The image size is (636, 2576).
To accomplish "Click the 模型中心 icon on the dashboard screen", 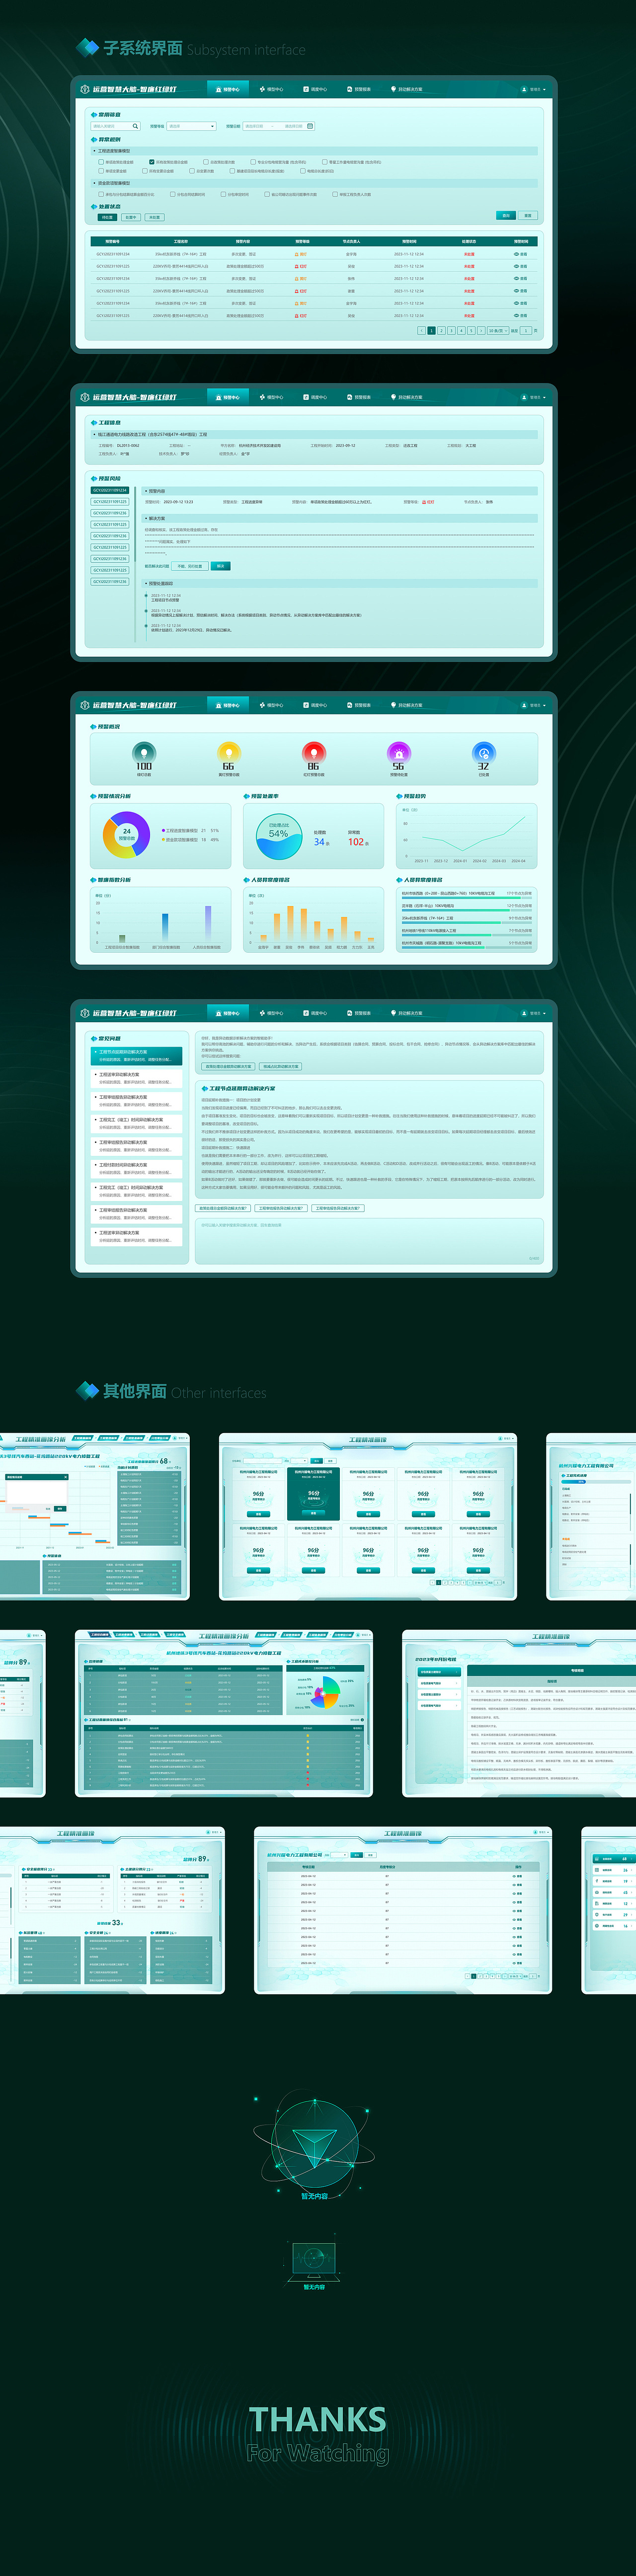I will click(x=262, y=705).
